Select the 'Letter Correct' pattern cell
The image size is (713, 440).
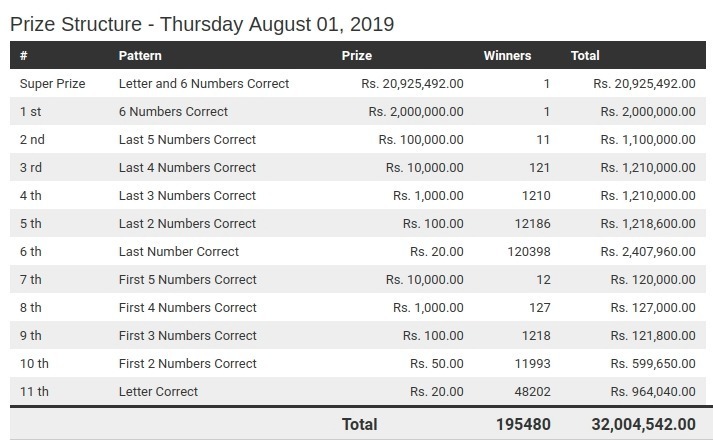pos(158,392)
